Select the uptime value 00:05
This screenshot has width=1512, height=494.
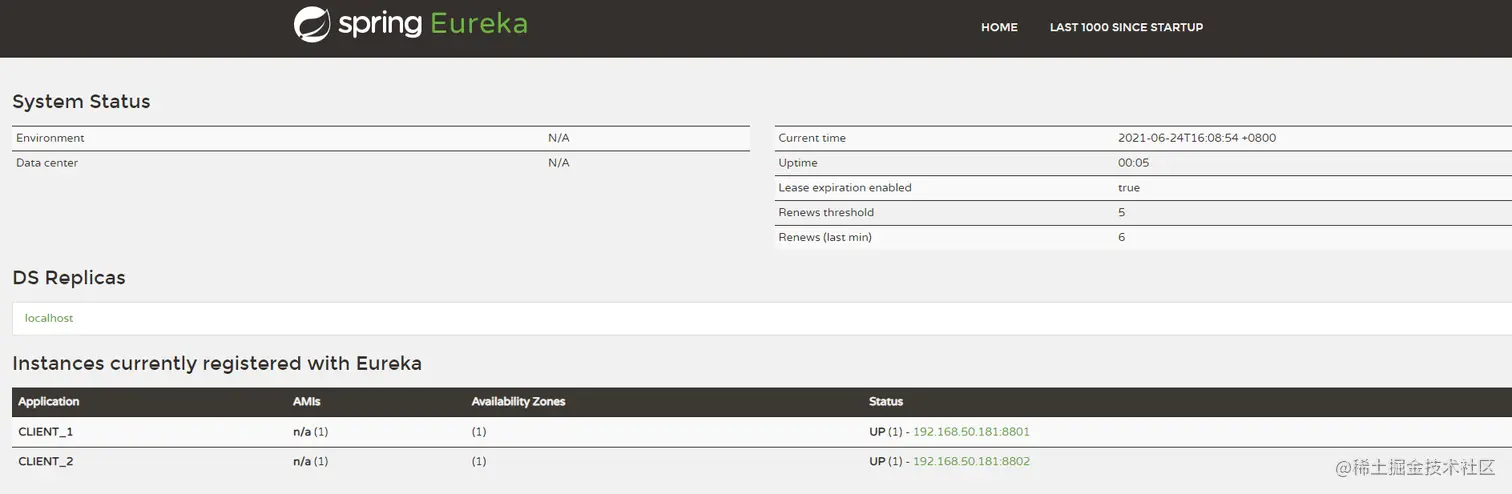tap(1134, 163)
